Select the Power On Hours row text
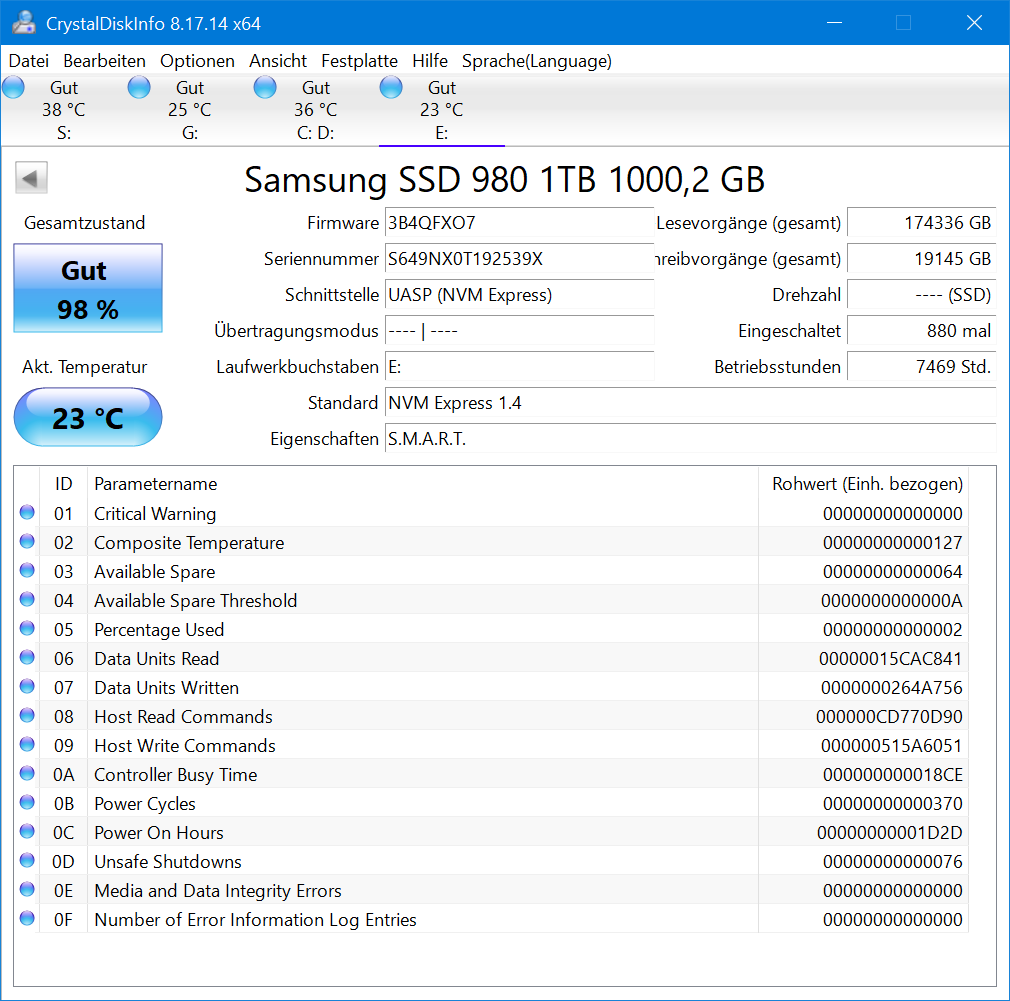The image size is (1010, 1001). (158, 832)
